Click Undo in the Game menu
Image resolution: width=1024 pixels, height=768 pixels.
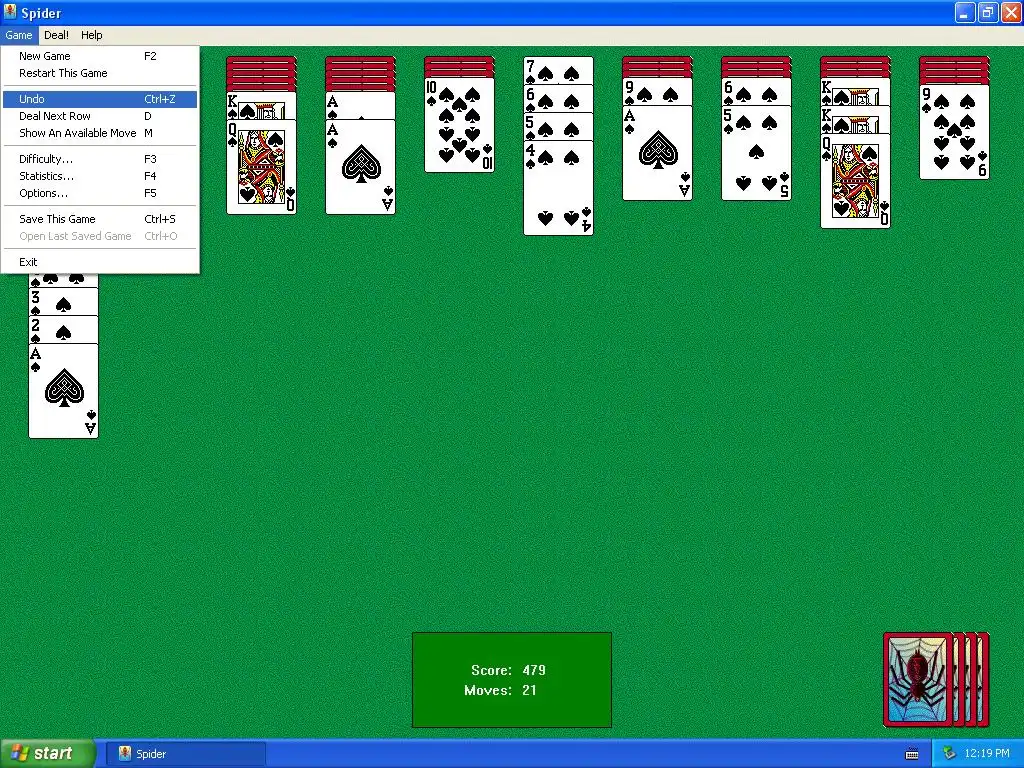(x=99, y=99)
